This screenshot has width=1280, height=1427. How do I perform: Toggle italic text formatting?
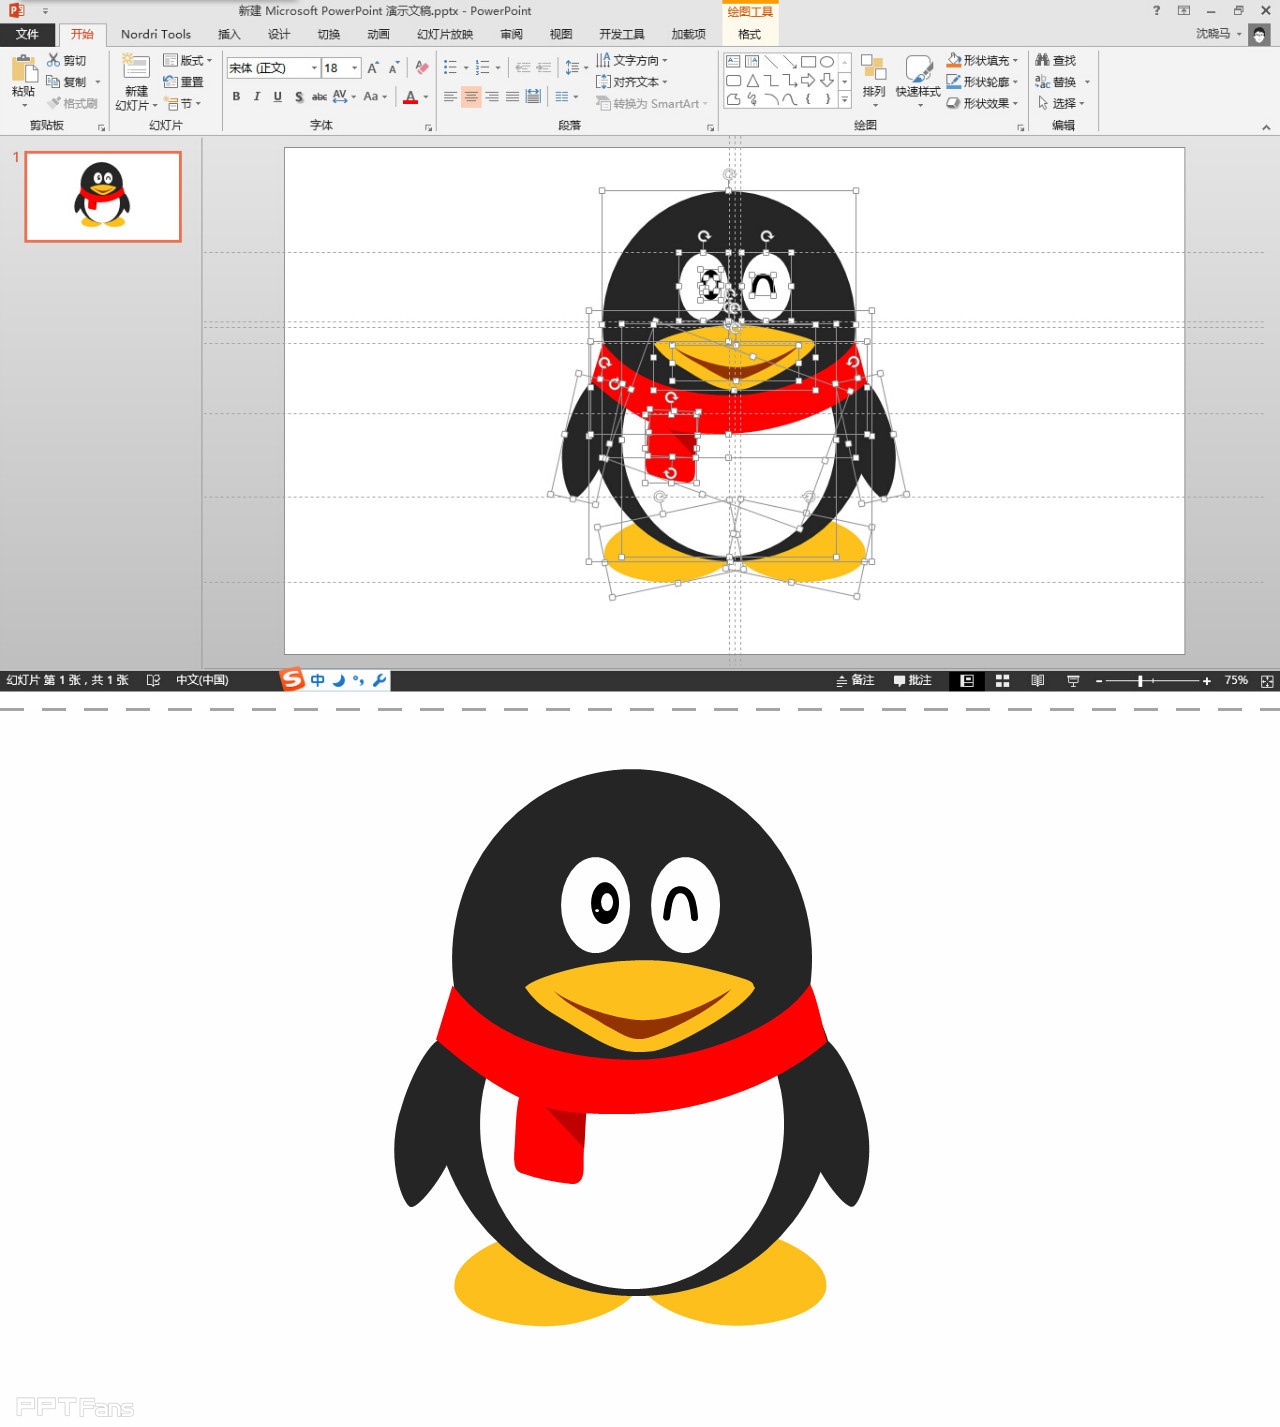click(257, 97)
